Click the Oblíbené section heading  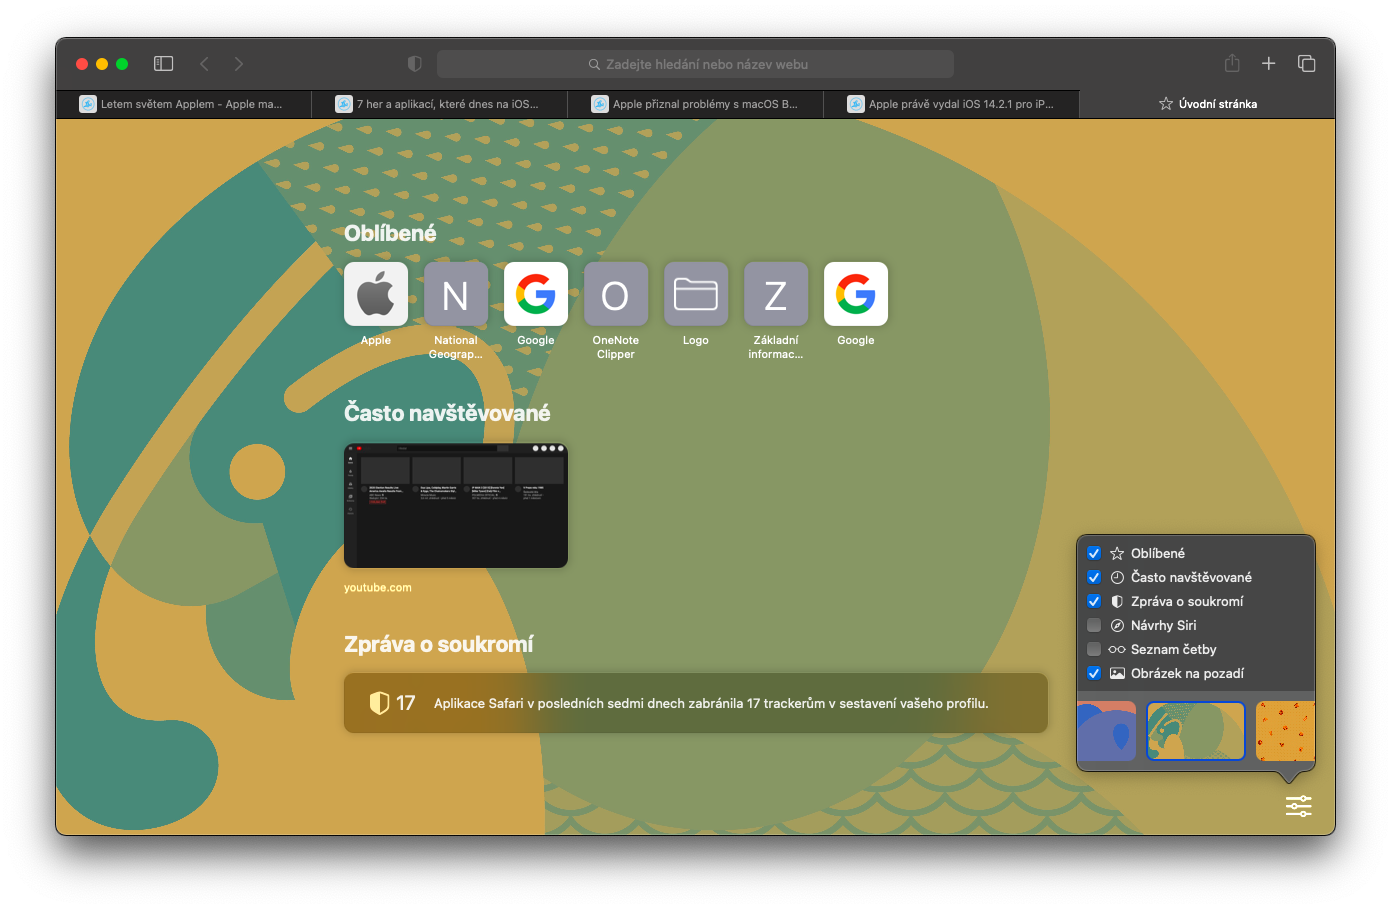point(390,233)
